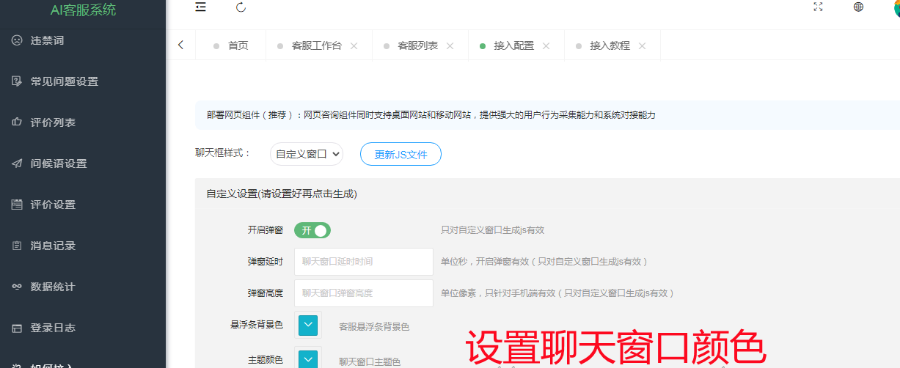The height and width of the screenshot is (368, 900).
Task: Open the 聊天框样式 dropdown
Action: pos(307,154)
